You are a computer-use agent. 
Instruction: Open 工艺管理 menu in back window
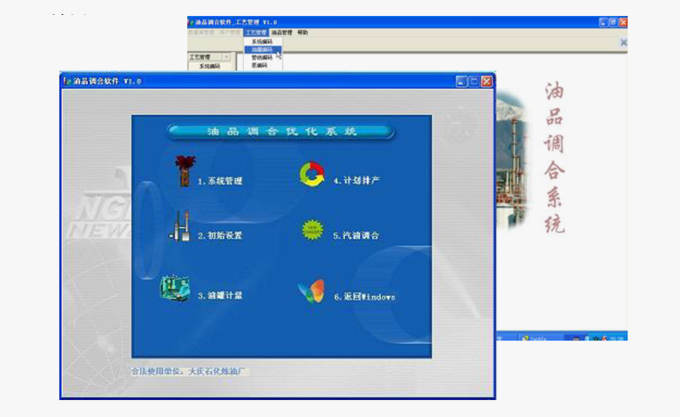coord(256,33)
